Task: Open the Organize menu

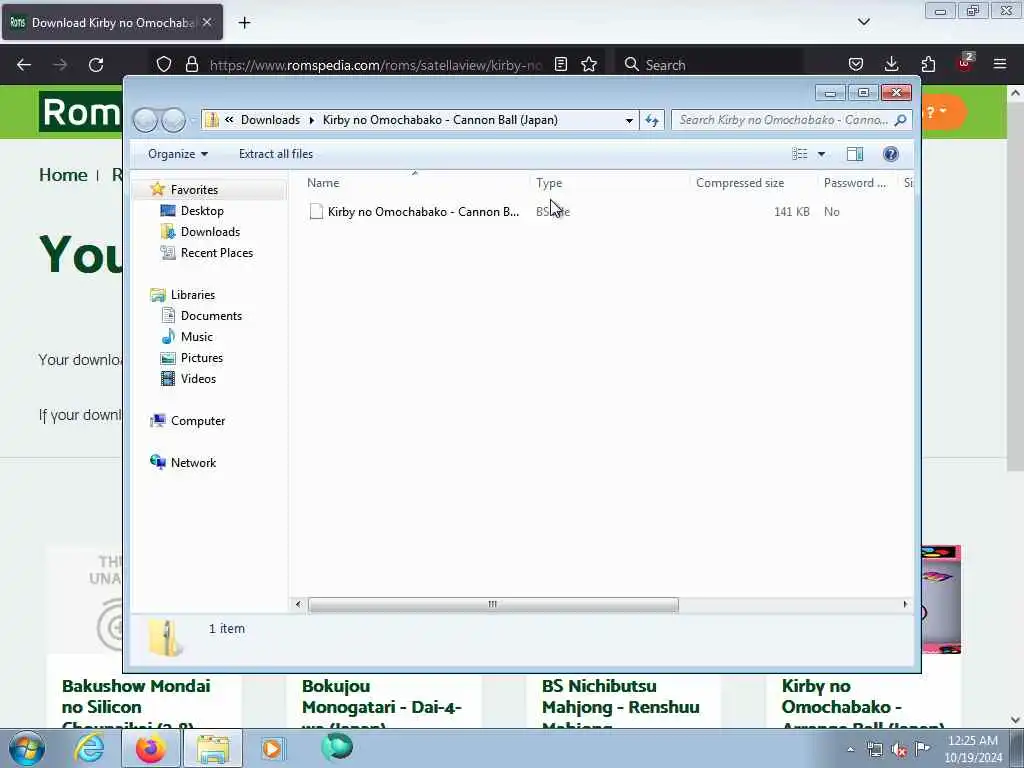Action: [x=178, y=154]
